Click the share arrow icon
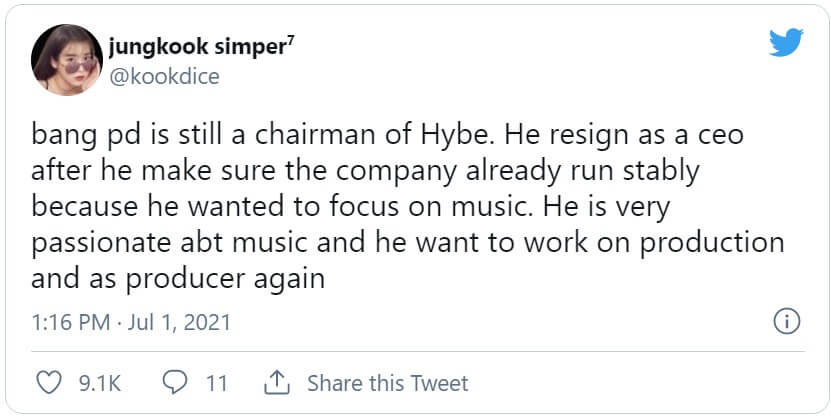Screen dimensions: 831x418 pos(276,383)
